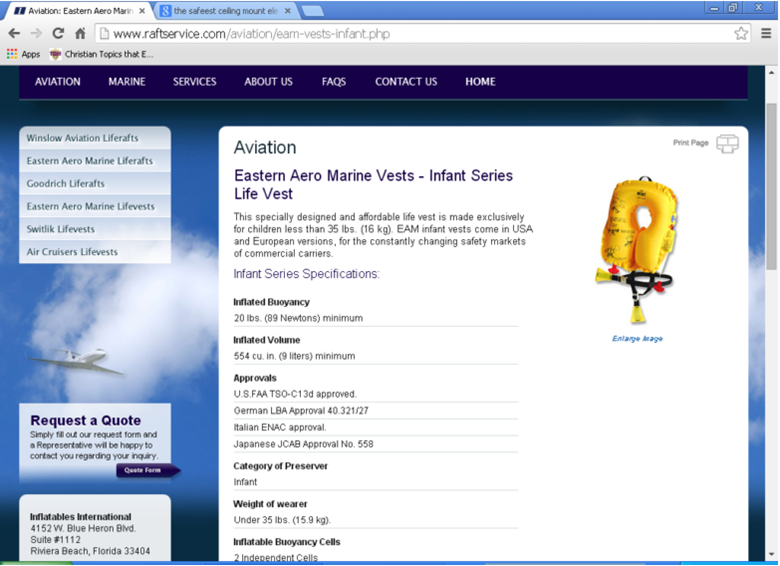
Task: Open the MARINE navigation menu
Action: coord(127,82)
